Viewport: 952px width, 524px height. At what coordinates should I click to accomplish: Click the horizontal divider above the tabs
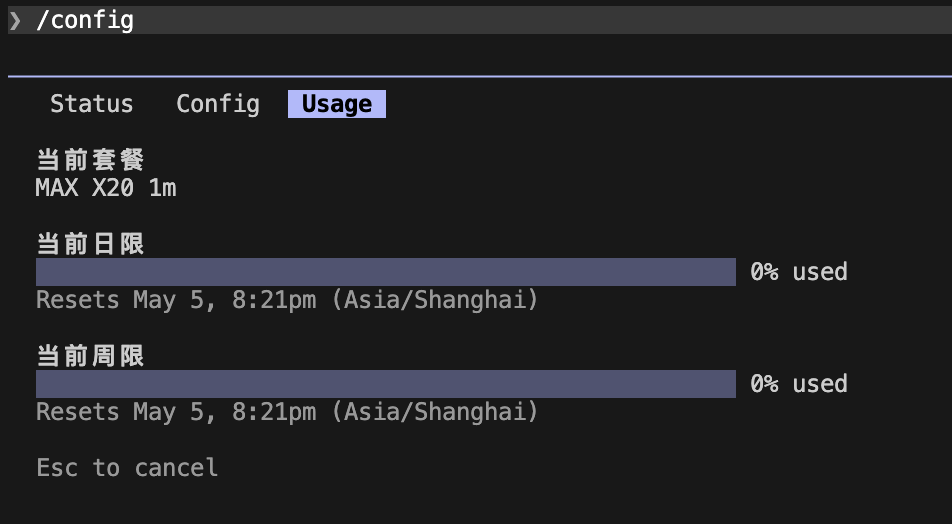point(480,77)
